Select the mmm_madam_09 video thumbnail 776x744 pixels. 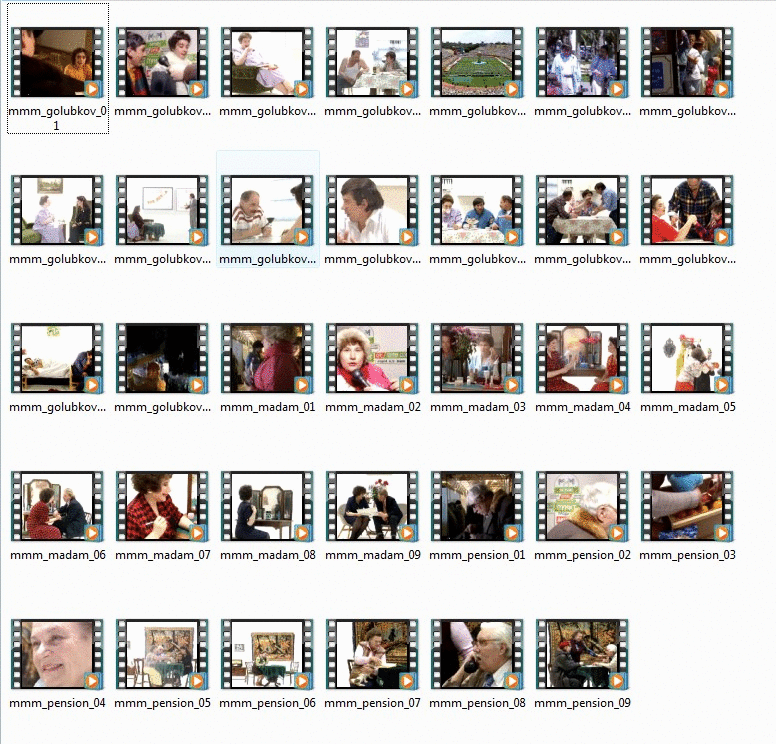[x=372, y=506]
